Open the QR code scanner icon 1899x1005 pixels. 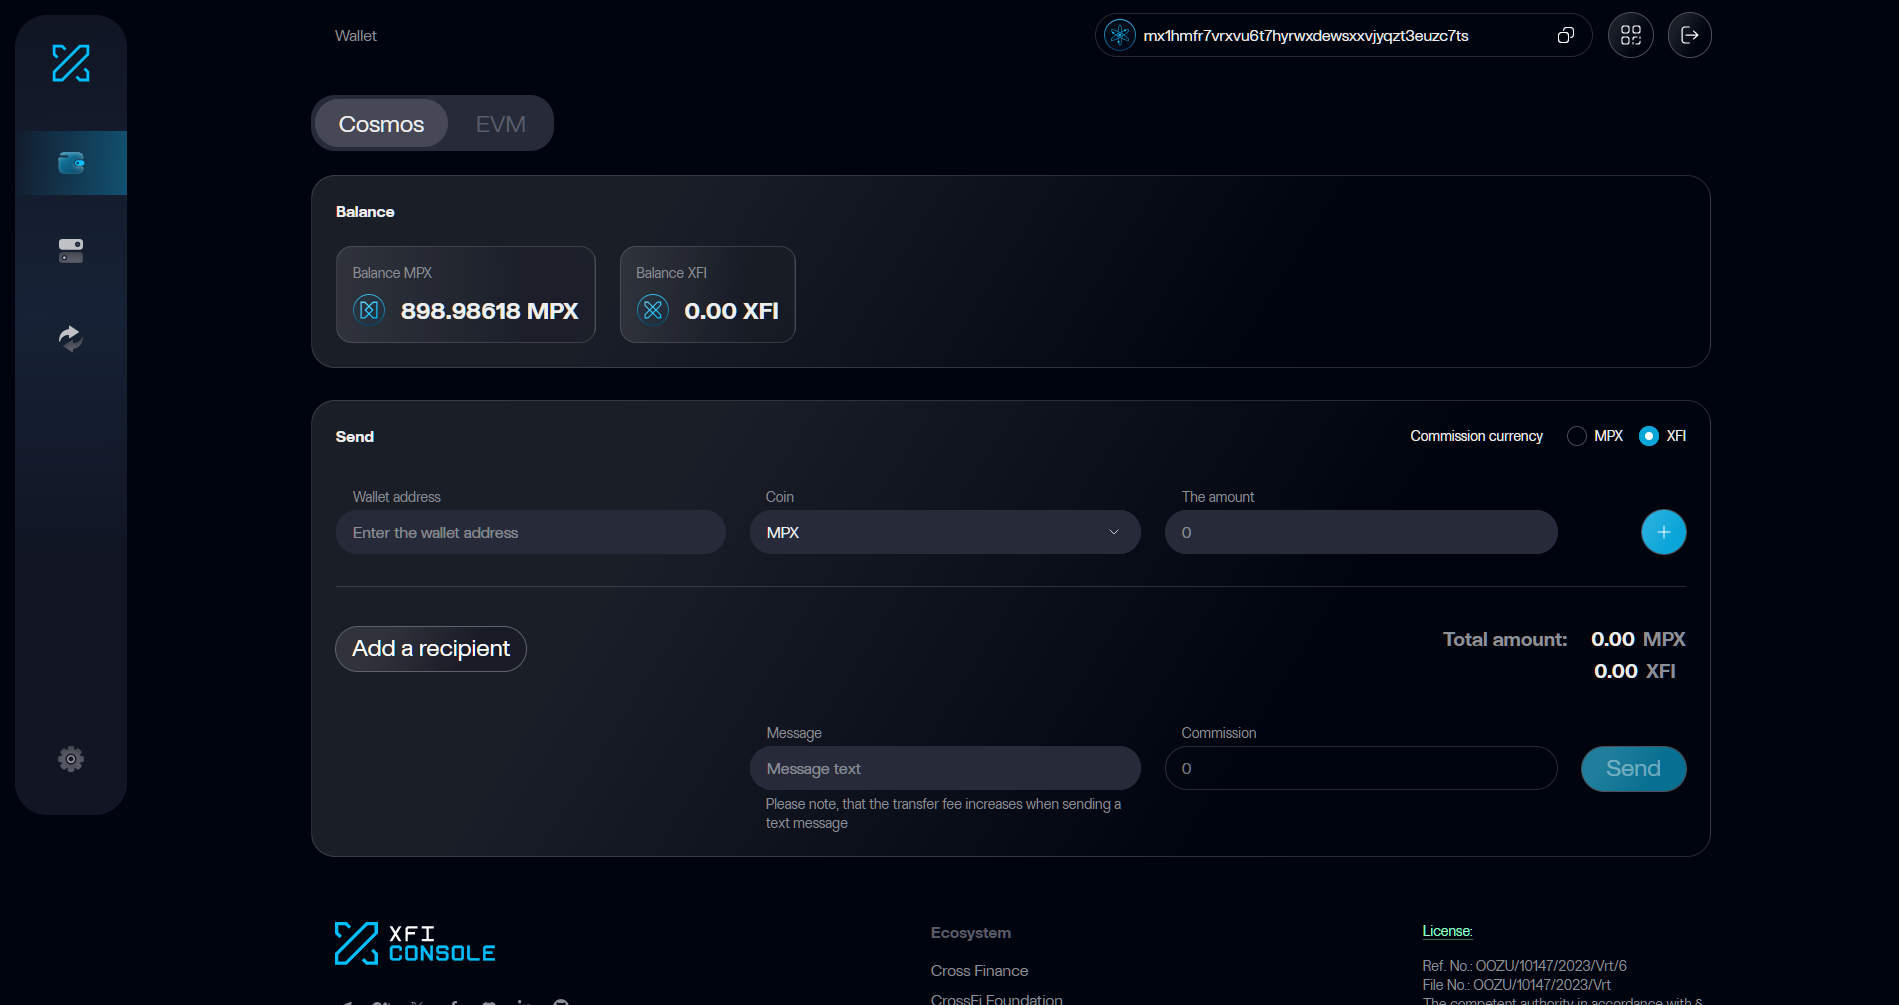[1630, 36]
